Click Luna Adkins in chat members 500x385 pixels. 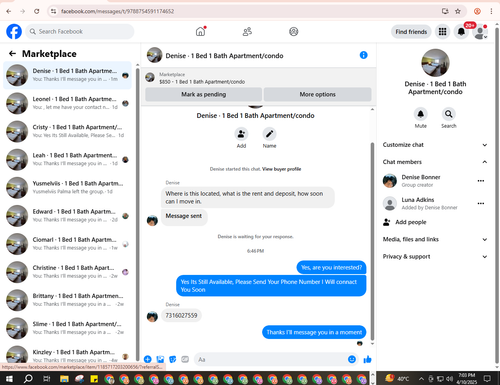coord(418,200)
